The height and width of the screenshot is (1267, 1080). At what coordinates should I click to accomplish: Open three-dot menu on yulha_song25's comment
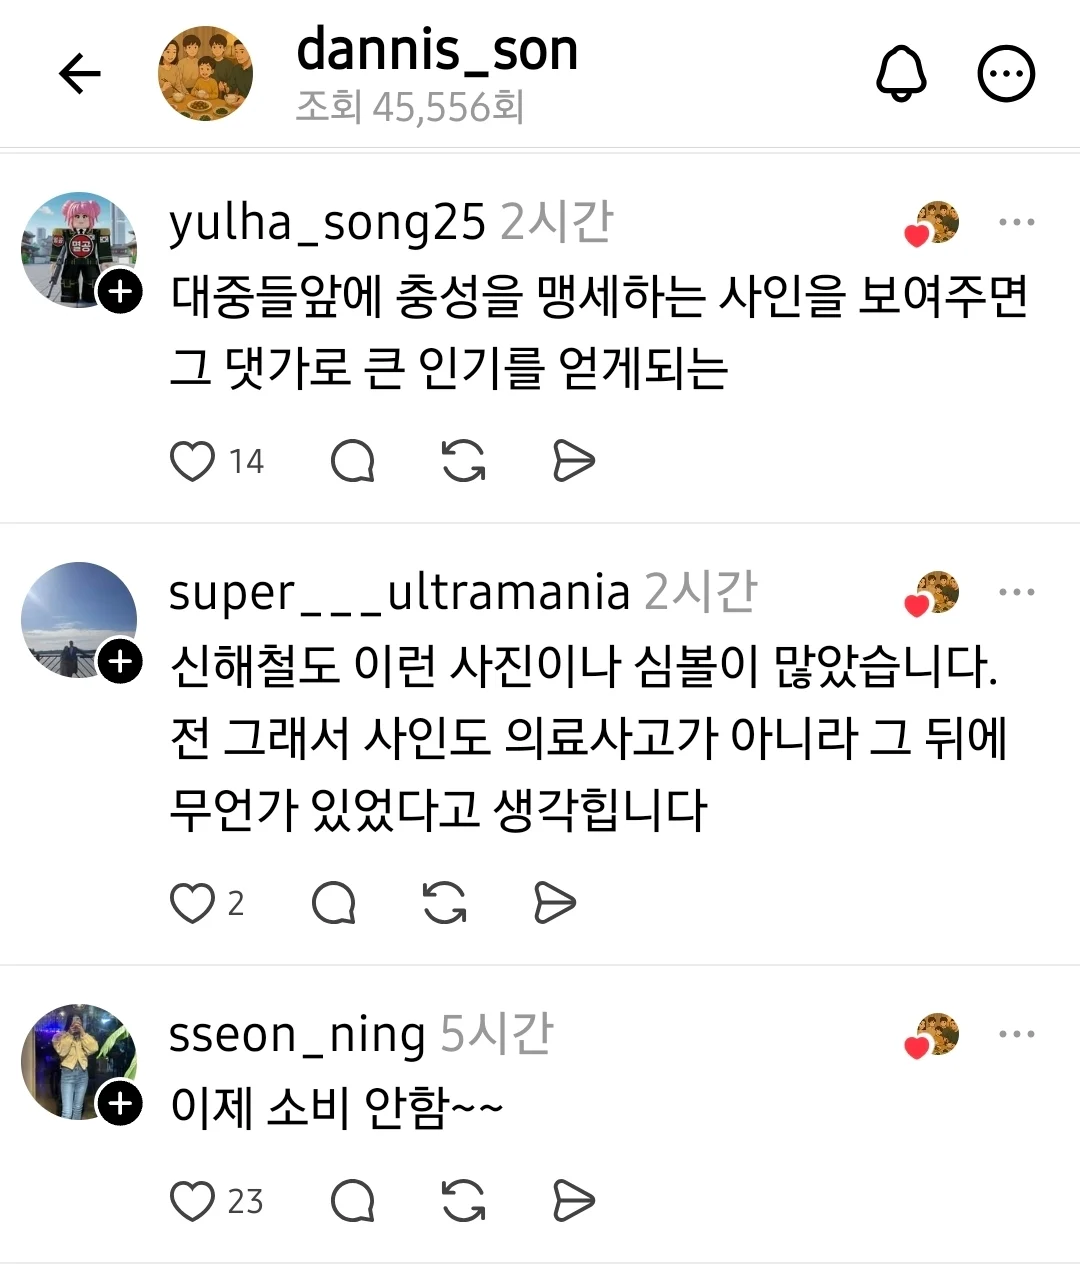1017,222
